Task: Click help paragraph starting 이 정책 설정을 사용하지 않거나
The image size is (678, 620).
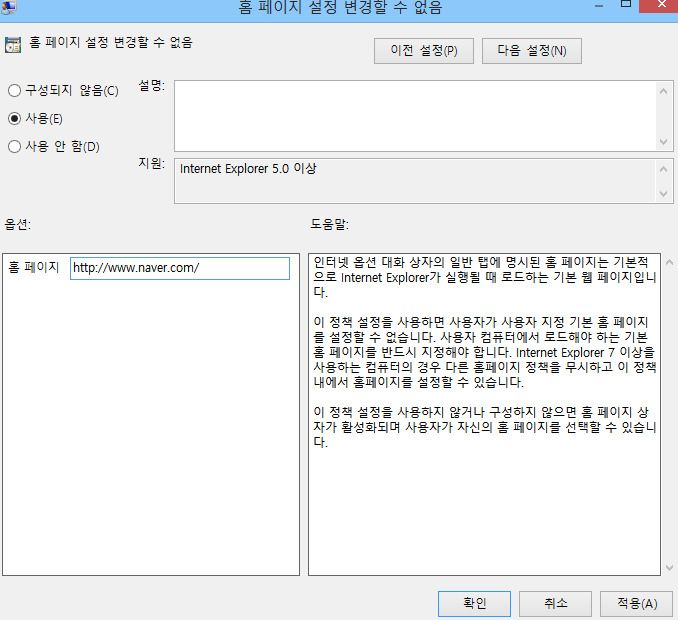Action: pyautogui.click(x=484, y=427)
